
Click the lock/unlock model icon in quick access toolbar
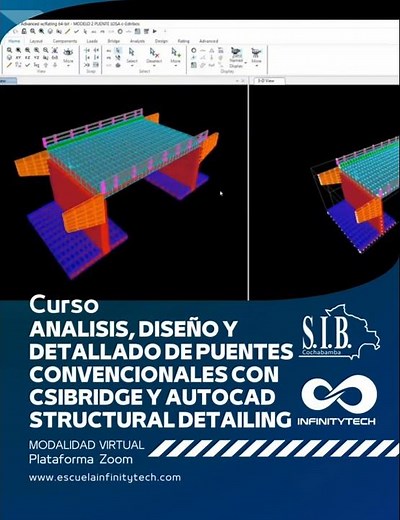[24, 31]
